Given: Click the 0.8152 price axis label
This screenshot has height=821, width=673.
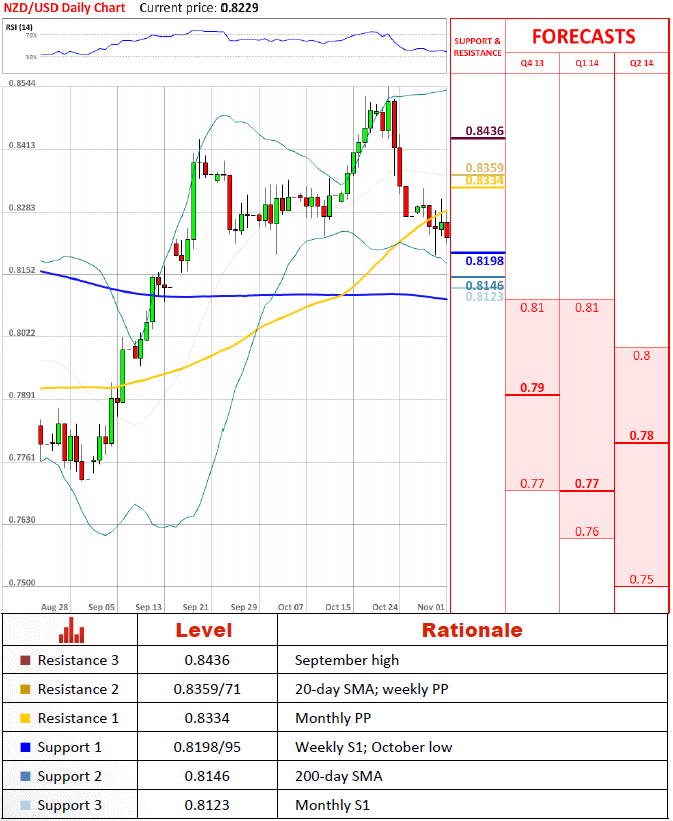Looking at the screenshot, I should [22, 270].
